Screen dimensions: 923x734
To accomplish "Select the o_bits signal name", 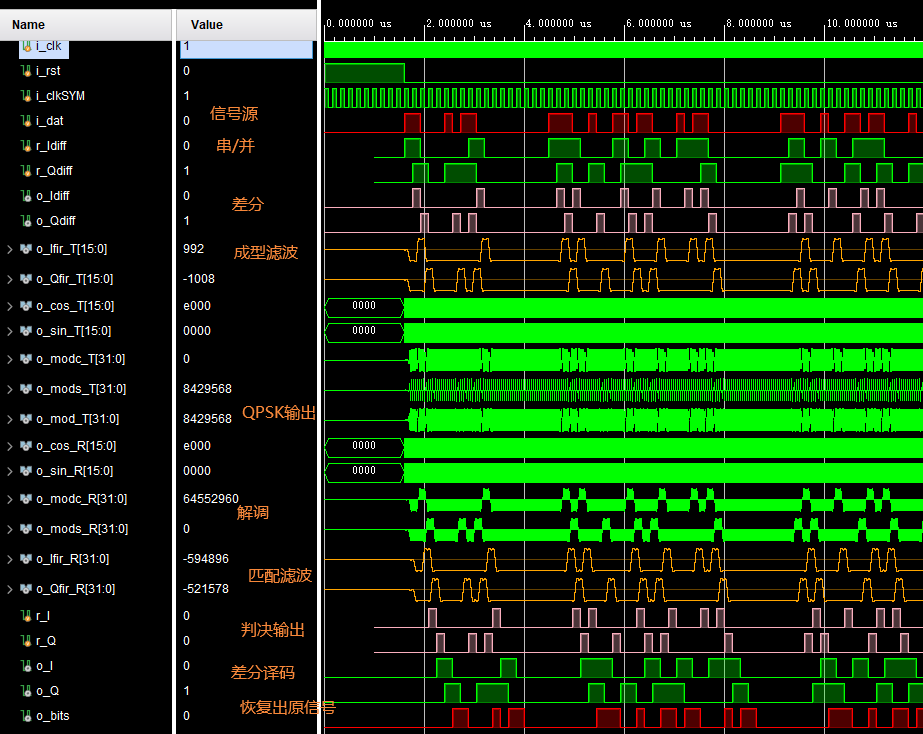I will [52, 716].
